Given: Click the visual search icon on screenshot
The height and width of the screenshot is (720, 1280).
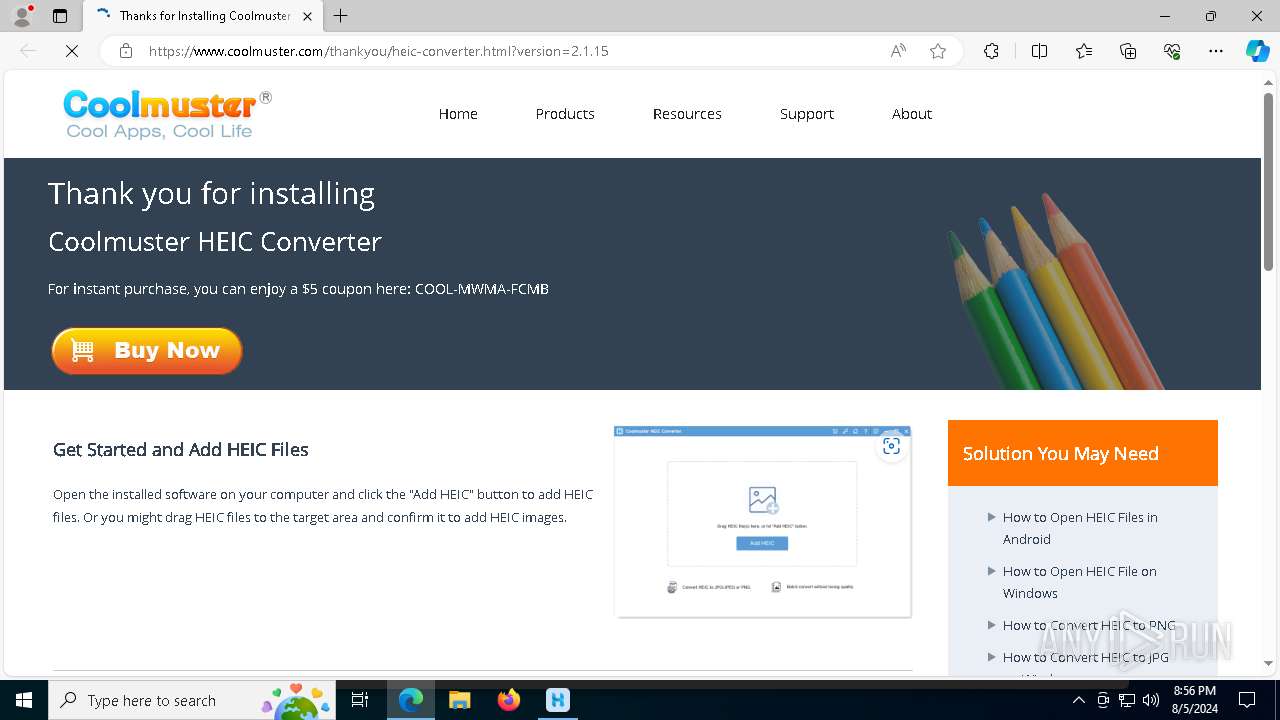Looking at the screenshot, I should pyautogui.click(x=891, y=446).
